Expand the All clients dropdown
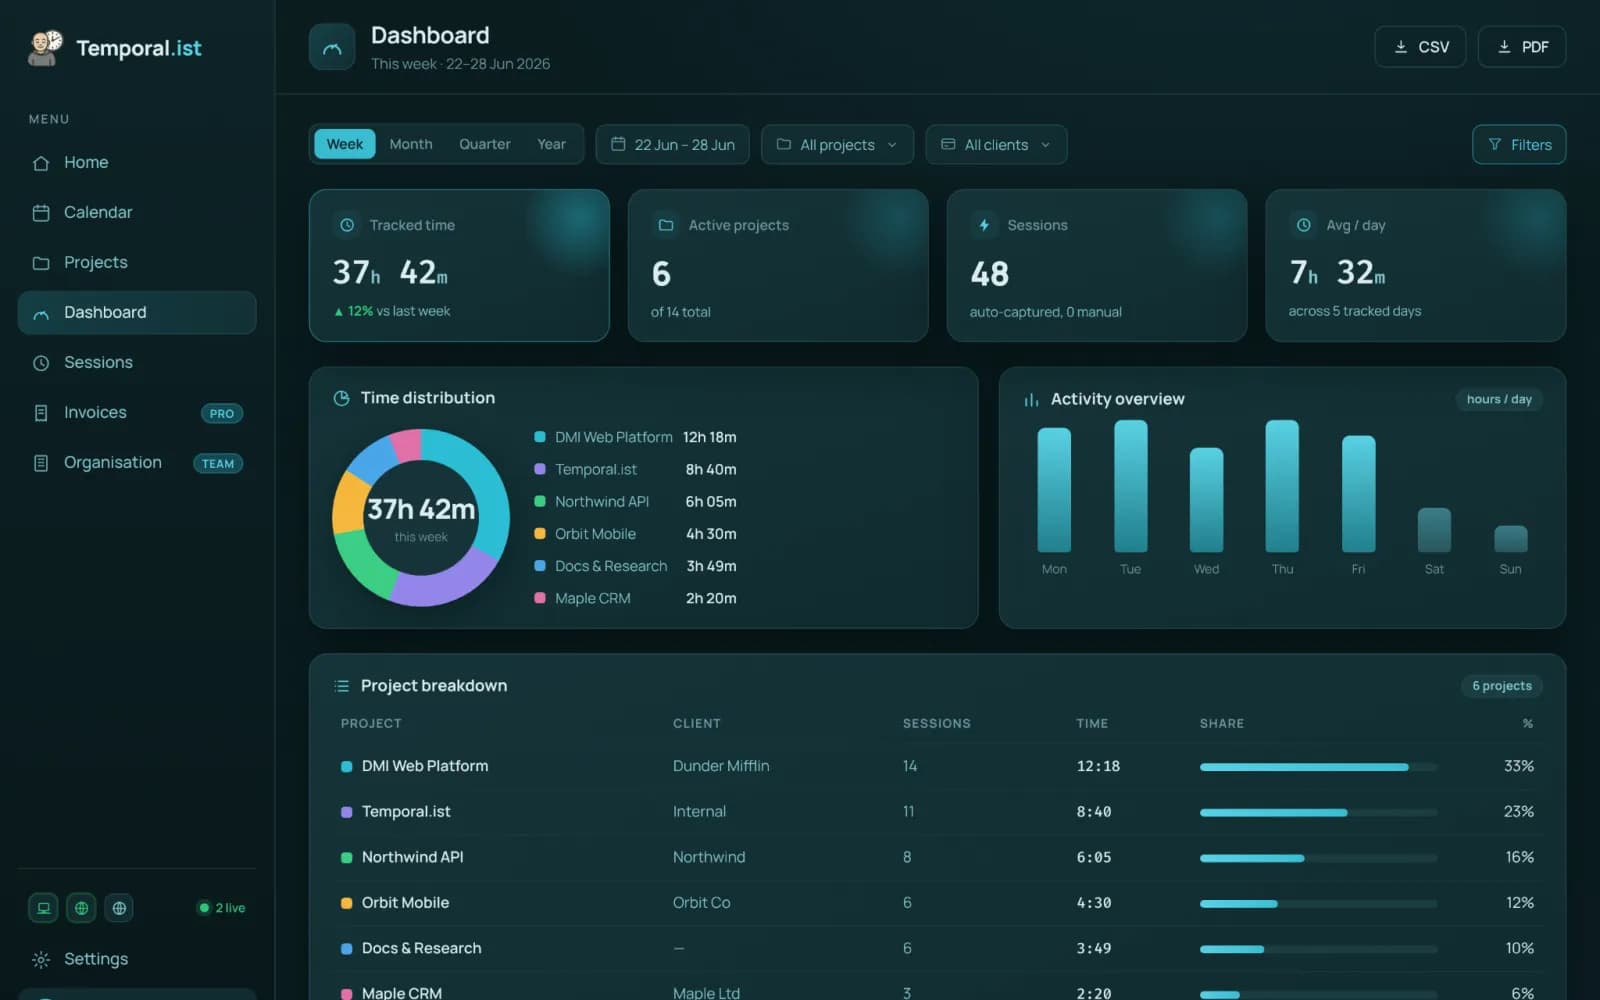Screen dimensions: 1600x1000 click(x=996, y=144)
